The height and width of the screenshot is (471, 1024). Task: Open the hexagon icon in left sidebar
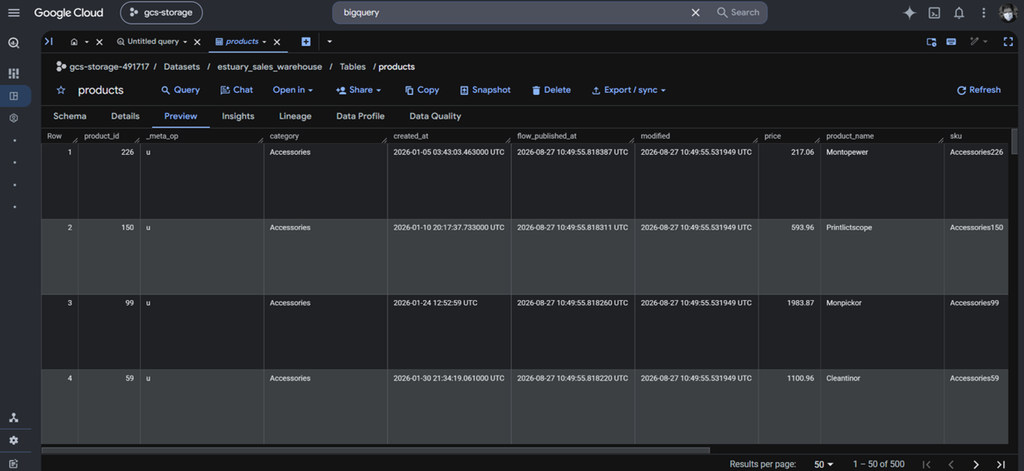[x=14, y=118]
